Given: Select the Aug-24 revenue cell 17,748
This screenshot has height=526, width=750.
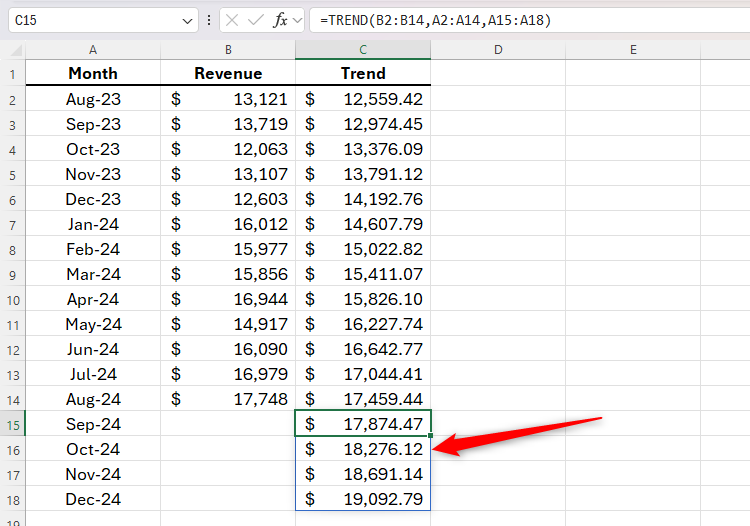Looking at the screenshot, I should click(x=228, y=399).
